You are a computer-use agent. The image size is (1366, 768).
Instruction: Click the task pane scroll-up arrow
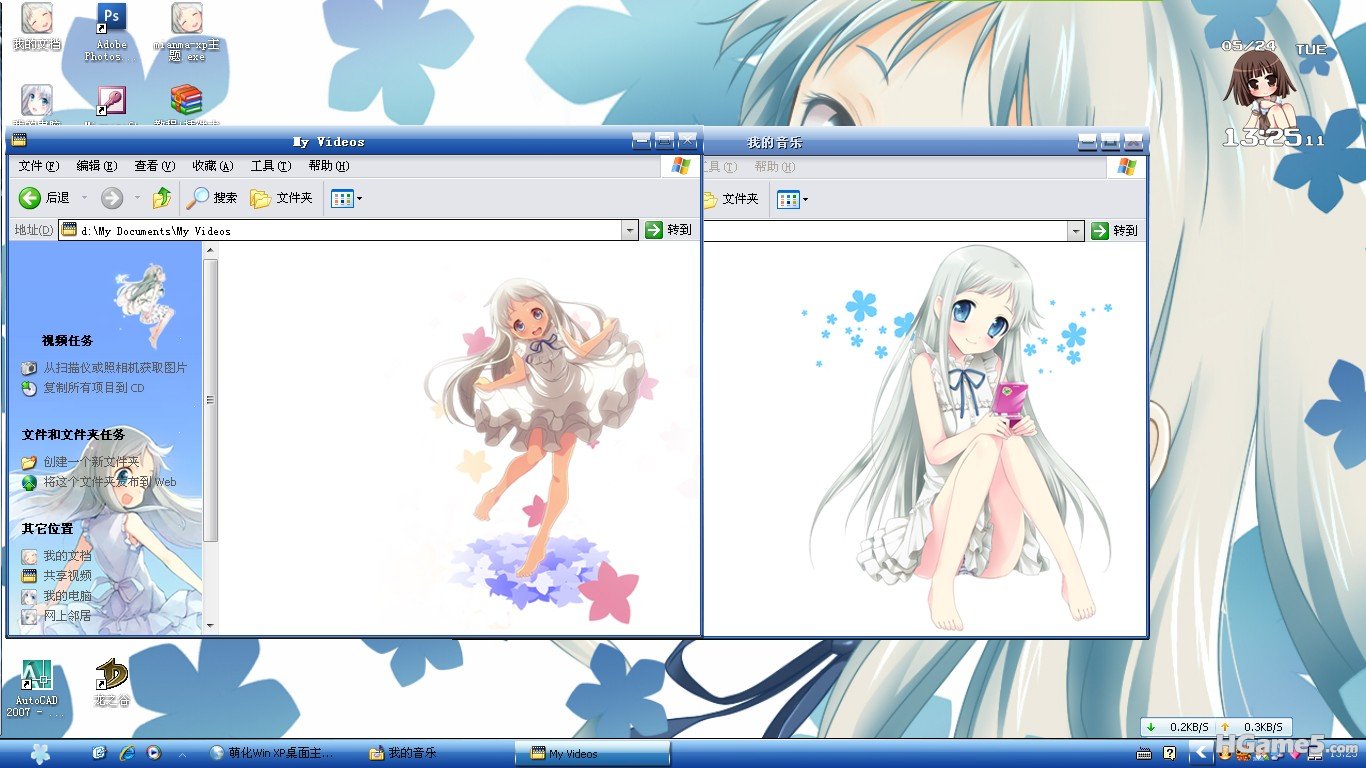210,251
